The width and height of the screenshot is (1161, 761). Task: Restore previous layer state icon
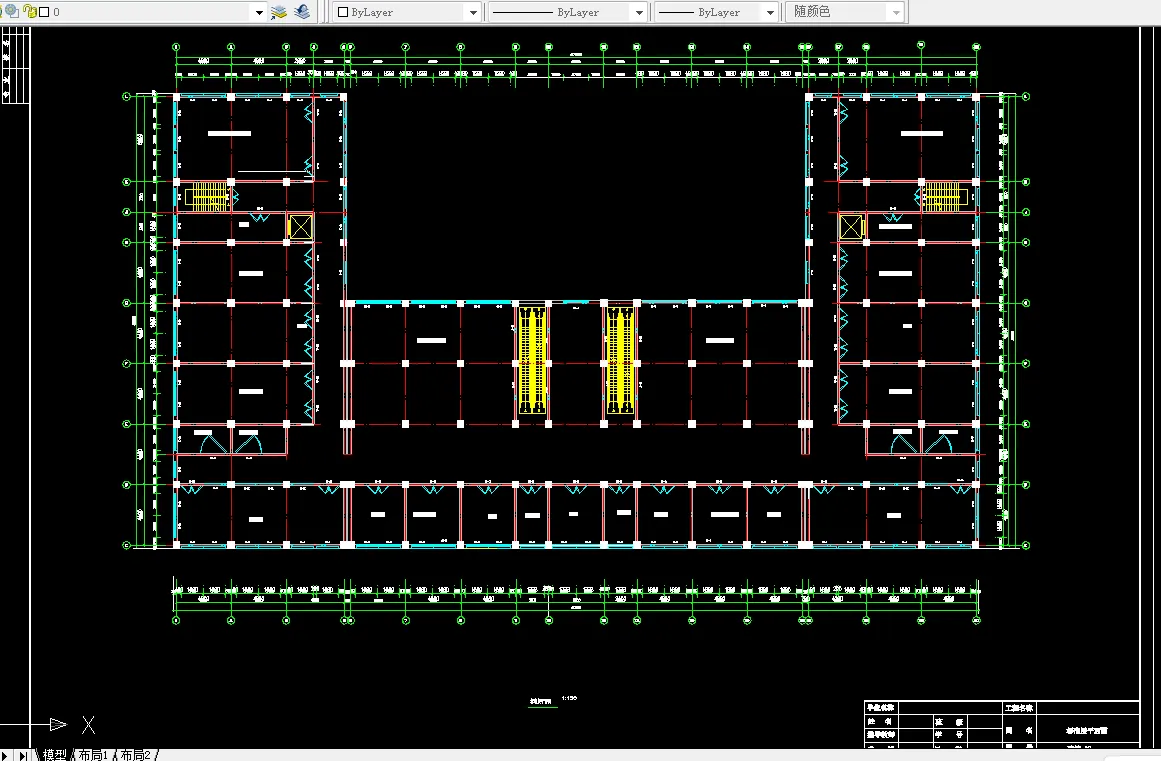301,12
